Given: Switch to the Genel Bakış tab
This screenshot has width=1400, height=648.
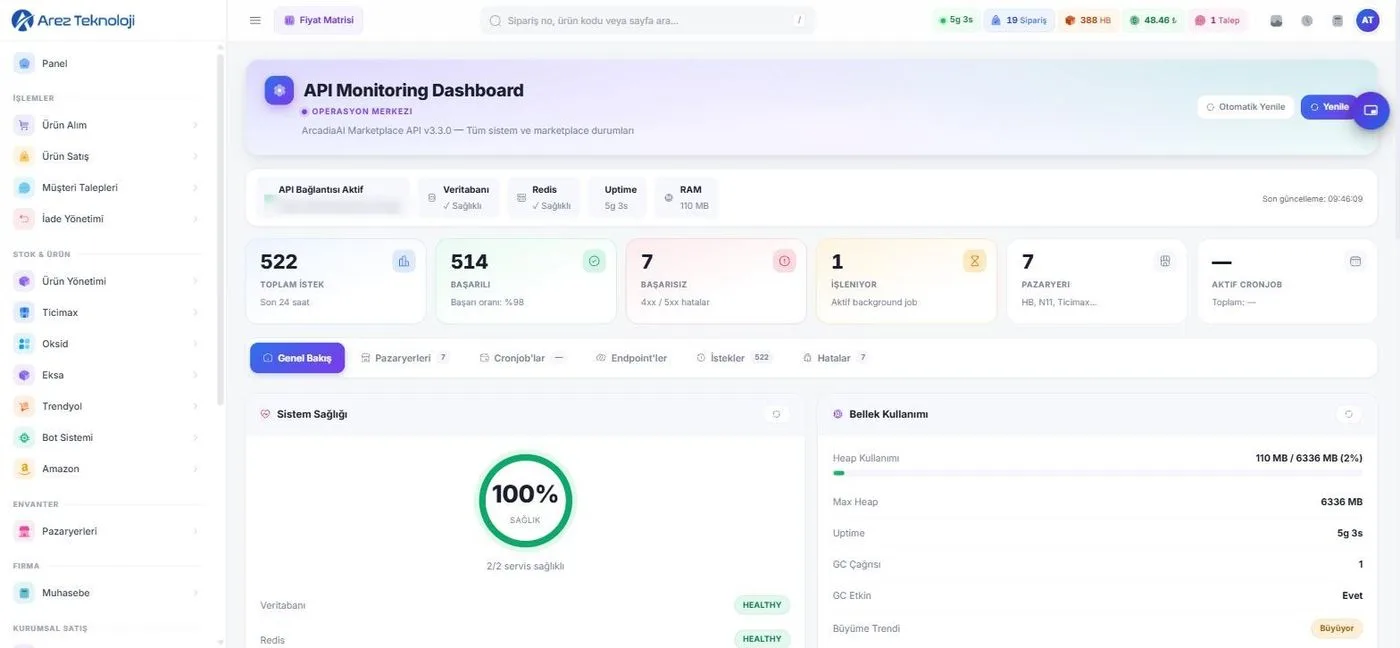Looking at the screenshot, I should (297, 358).
